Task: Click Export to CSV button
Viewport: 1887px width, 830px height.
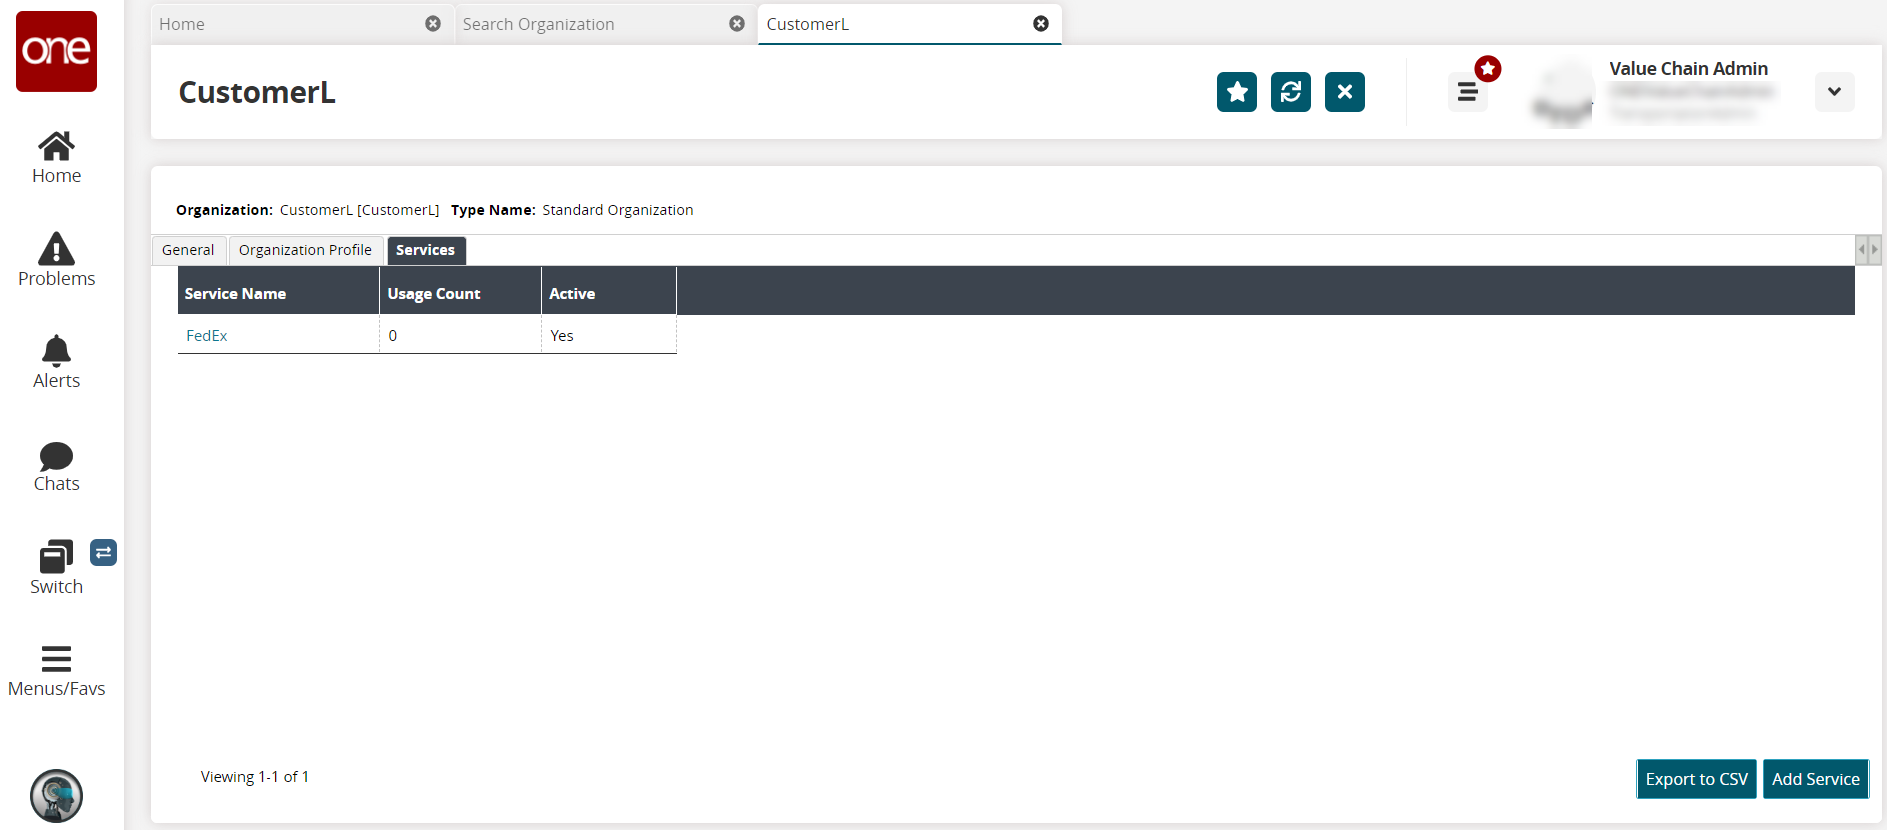Action: tap(1696, 779)
